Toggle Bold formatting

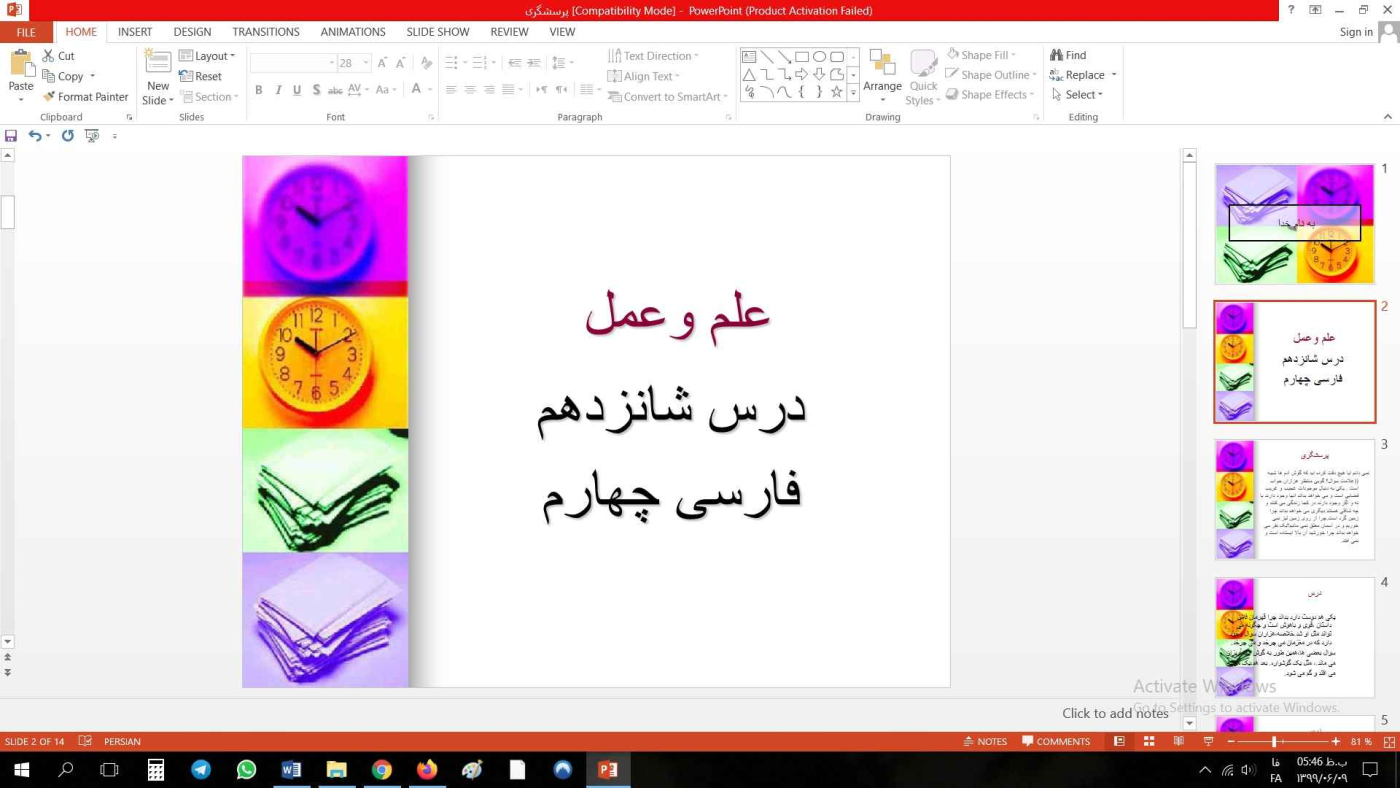click(x=258, y=90)
